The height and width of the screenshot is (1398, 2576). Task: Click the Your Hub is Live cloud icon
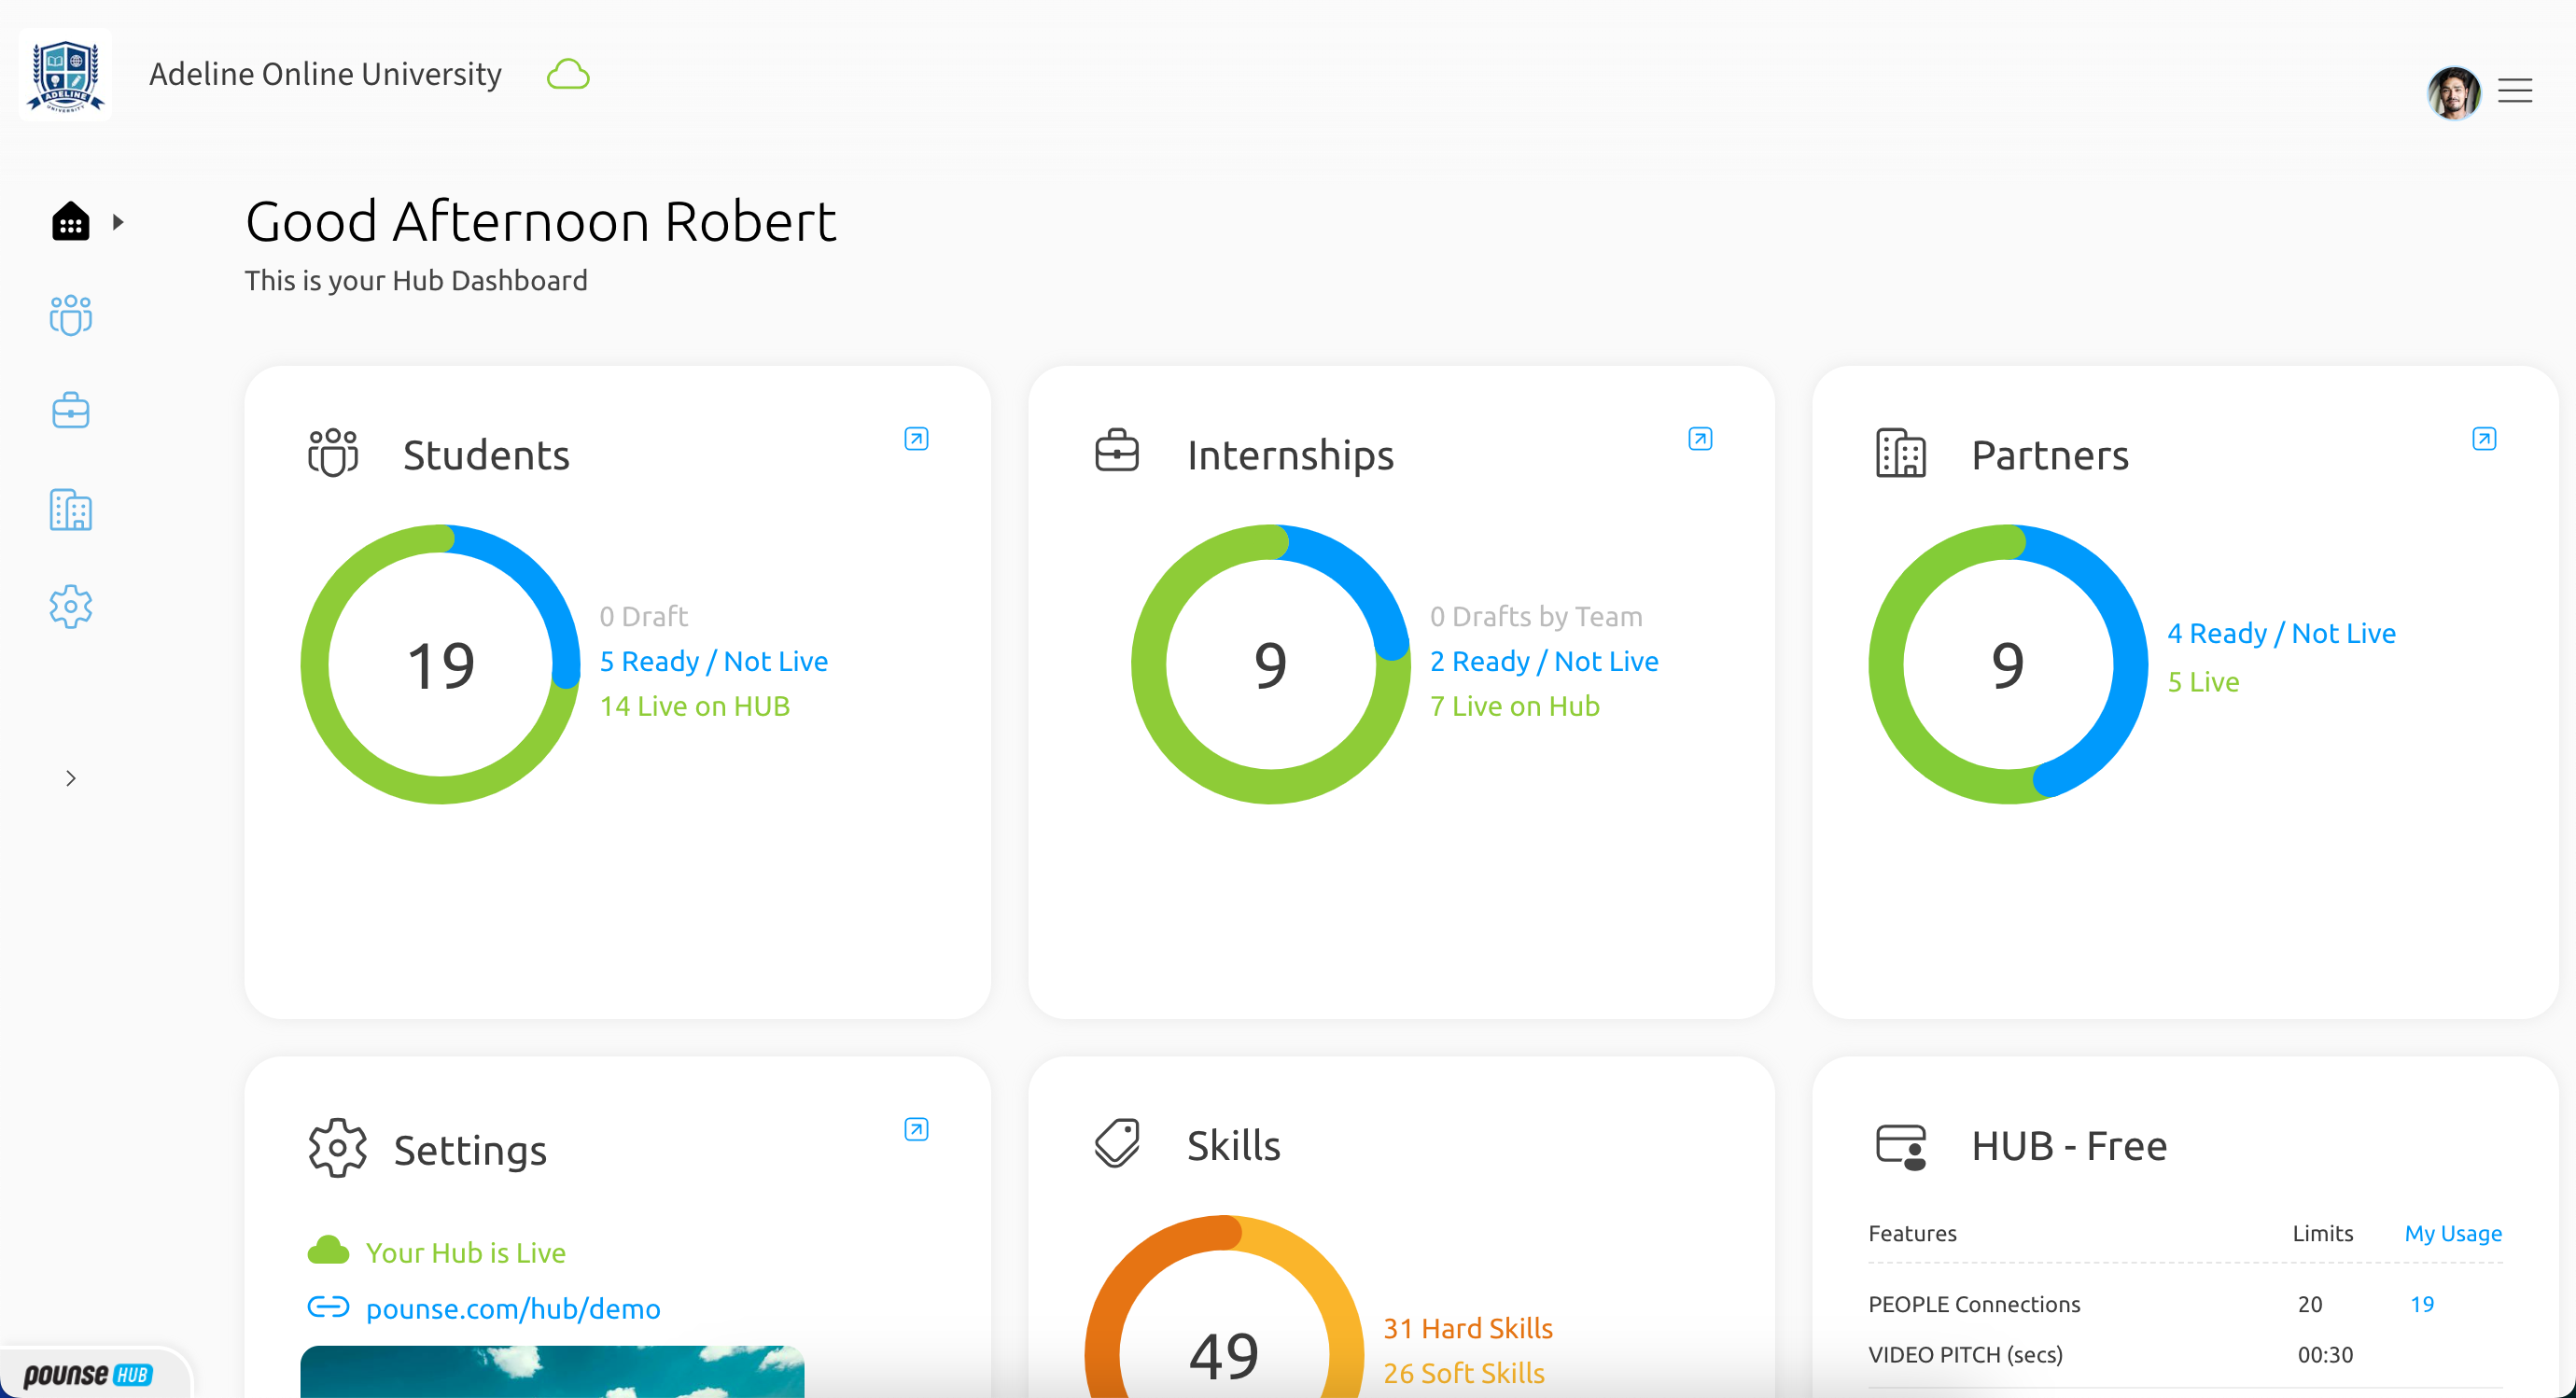click(328, 1251)
